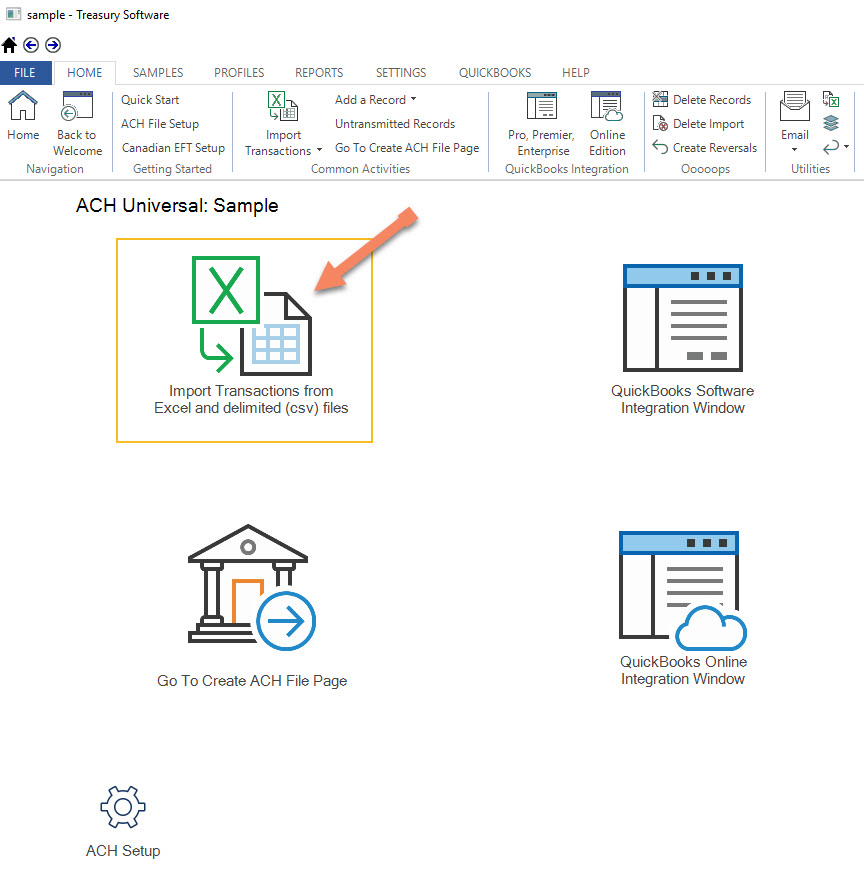Open the QuickBooks Online Integration Window tile
Viewport: 864px width, 869px height.
pyautogui.click(x=683, y=609)
